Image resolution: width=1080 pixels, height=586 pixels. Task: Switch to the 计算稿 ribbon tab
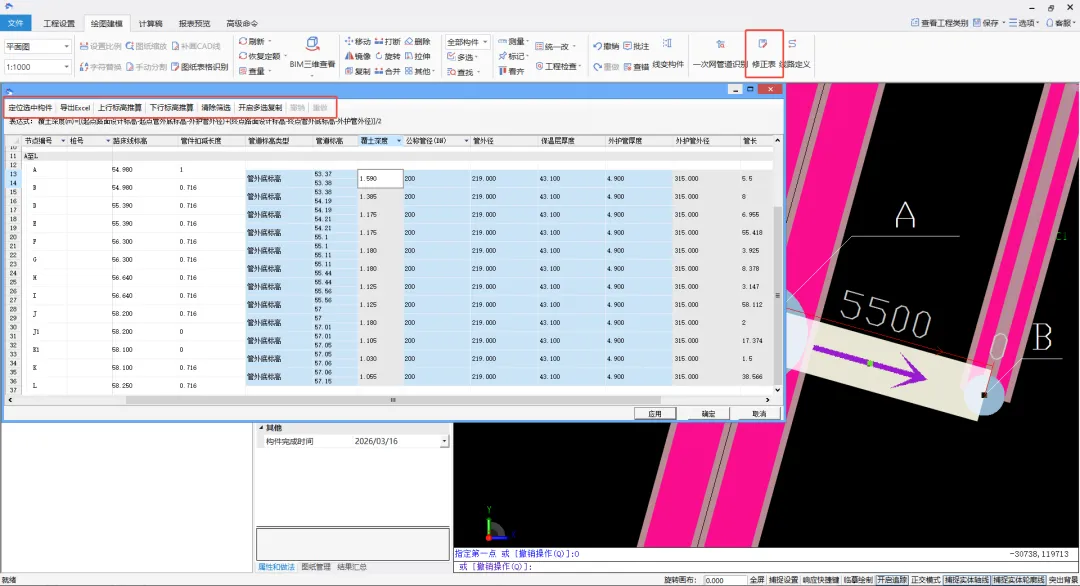point(150,23)
